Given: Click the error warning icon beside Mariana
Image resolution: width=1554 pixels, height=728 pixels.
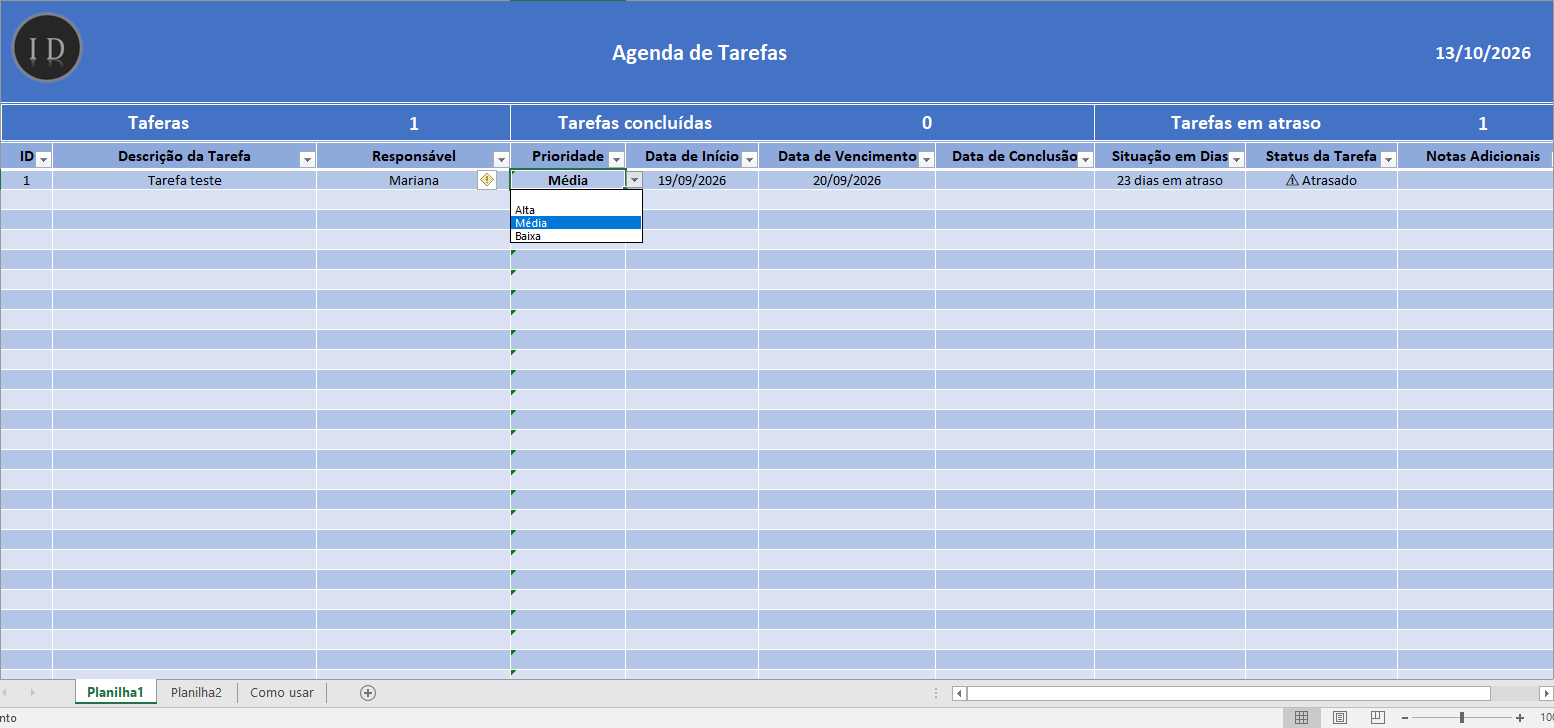Looking at the screenshot, I should click(x=487, y=180).
